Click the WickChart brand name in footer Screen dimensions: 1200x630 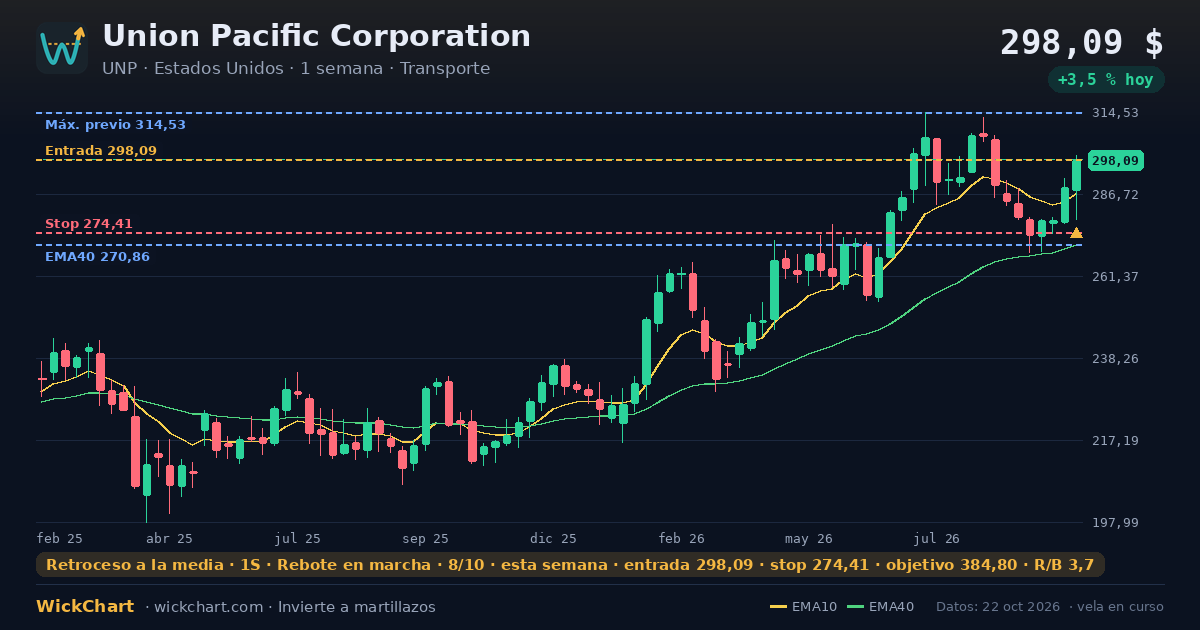click(86, 607)
